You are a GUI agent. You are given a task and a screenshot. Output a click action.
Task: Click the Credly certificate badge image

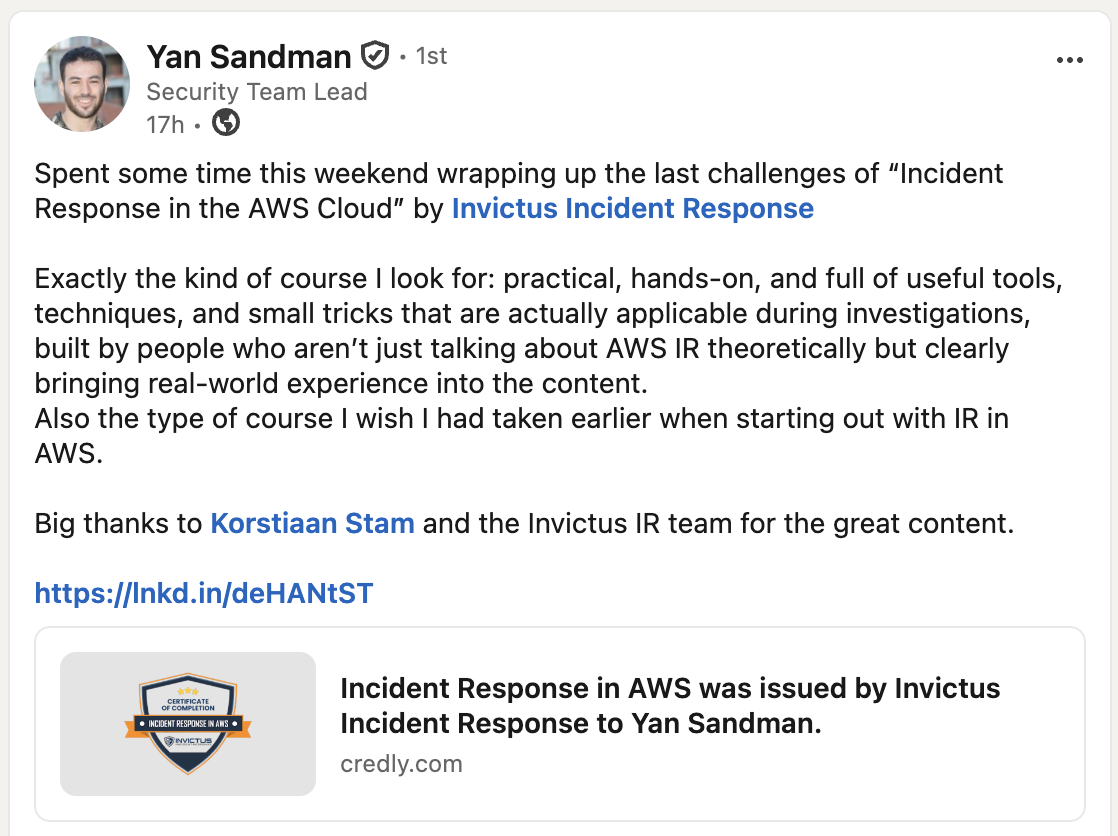(x=188, y=724)
